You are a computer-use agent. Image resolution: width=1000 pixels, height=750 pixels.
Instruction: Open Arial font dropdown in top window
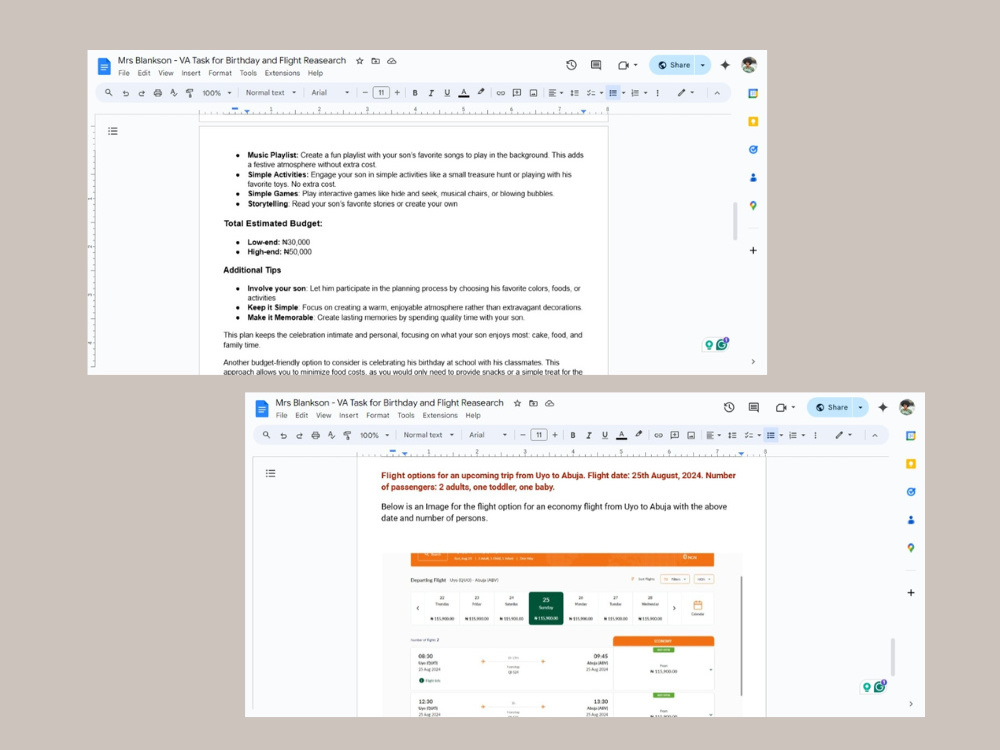[x=330, y=93]
